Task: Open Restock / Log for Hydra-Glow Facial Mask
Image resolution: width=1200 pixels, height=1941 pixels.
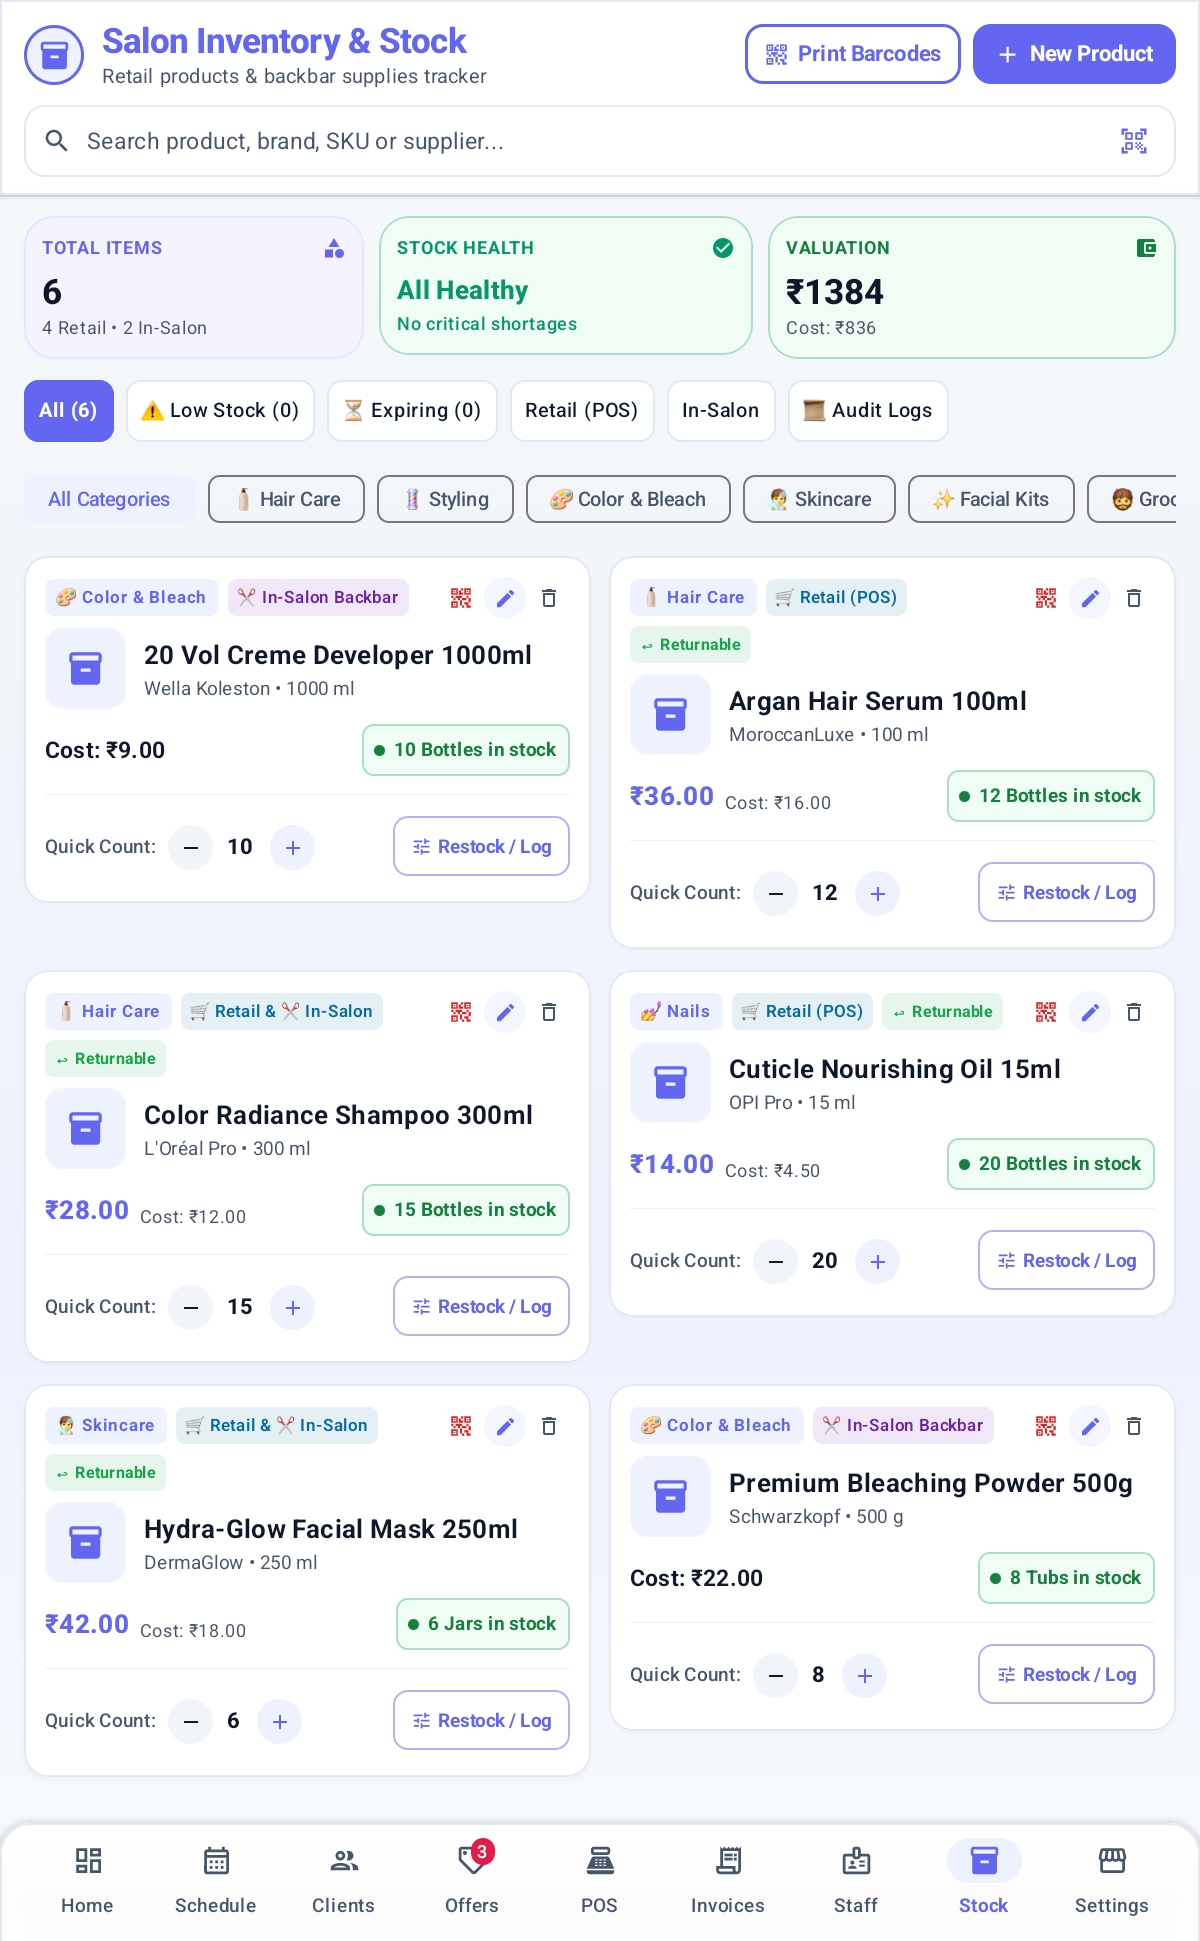Action: click(x=481, y=1720)
